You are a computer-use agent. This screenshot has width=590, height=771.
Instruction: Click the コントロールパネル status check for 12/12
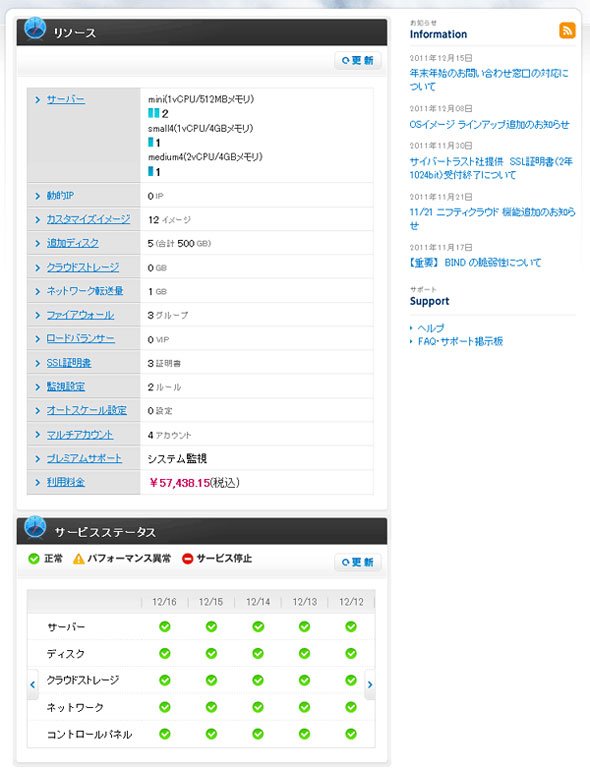click(351, 734)
